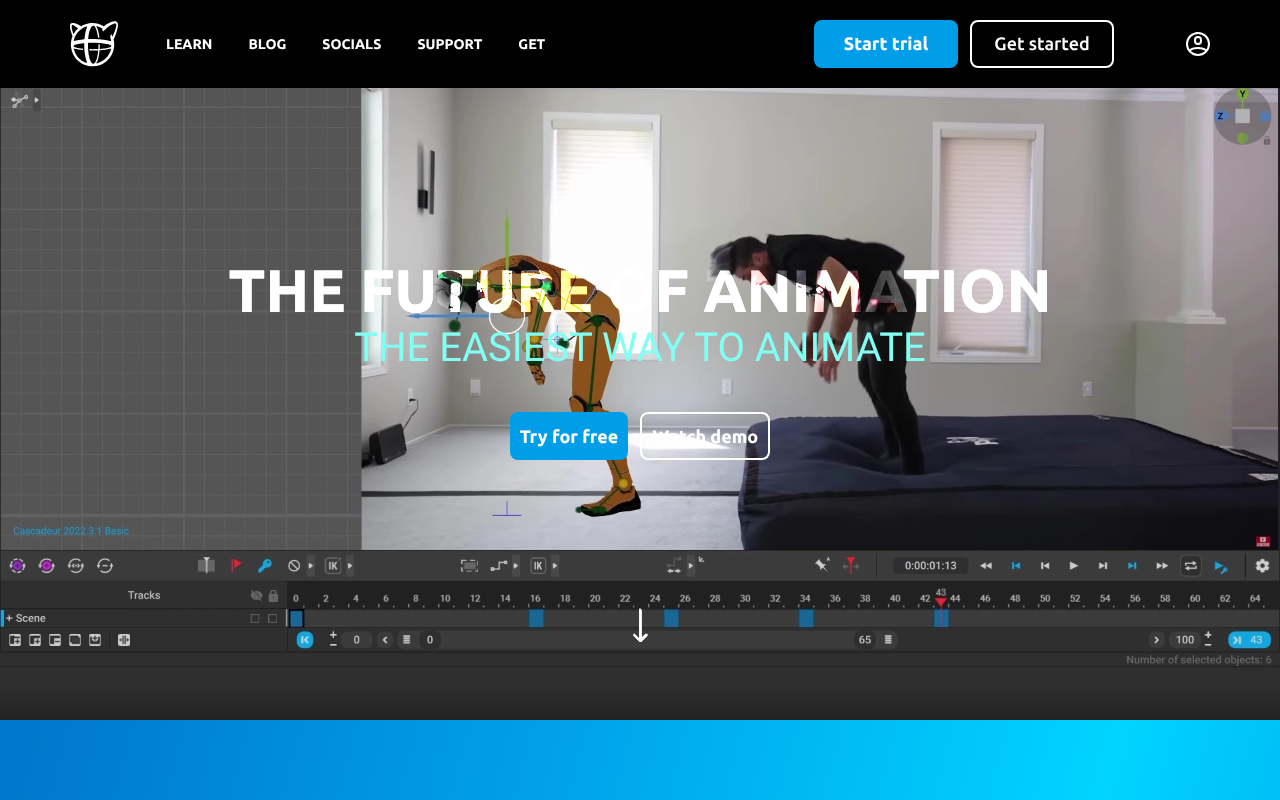Open the user account profile icon

tap(1198, 44)
